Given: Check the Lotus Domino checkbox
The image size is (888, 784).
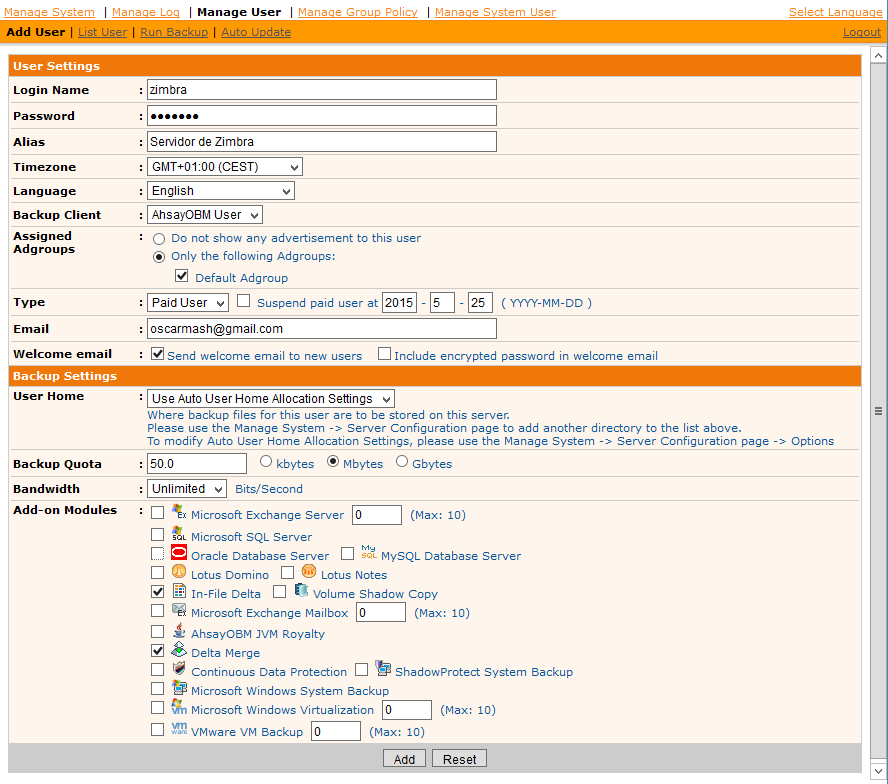Looking at the screenshot, I should coord(157,572).
